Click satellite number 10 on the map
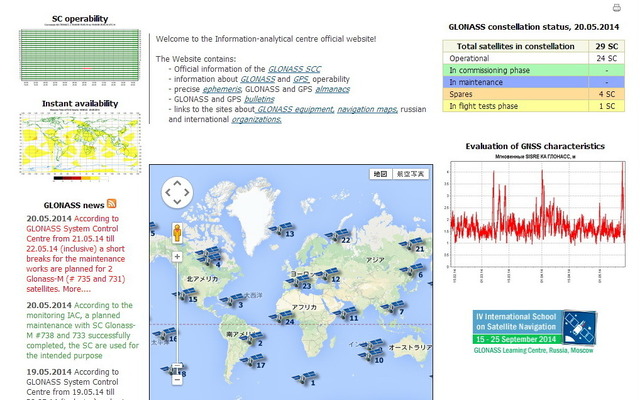This screenshot has height=400, width=640. coord(371,357)
